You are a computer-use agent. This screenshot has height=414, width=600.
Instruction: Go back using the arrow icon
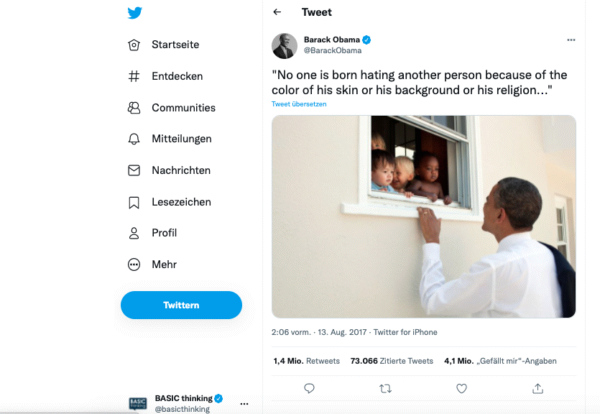pyautogui.click(x=277, y=12)
